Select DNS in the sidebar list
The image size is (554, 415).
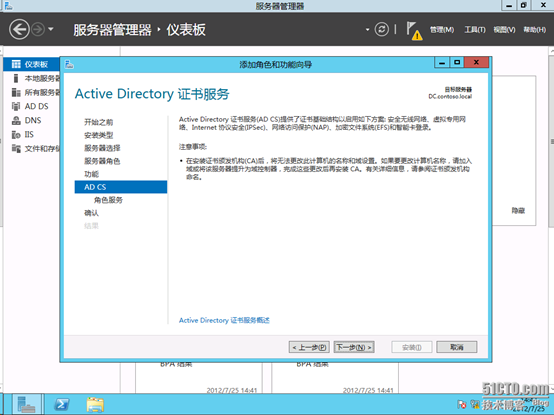pos(33,120)
